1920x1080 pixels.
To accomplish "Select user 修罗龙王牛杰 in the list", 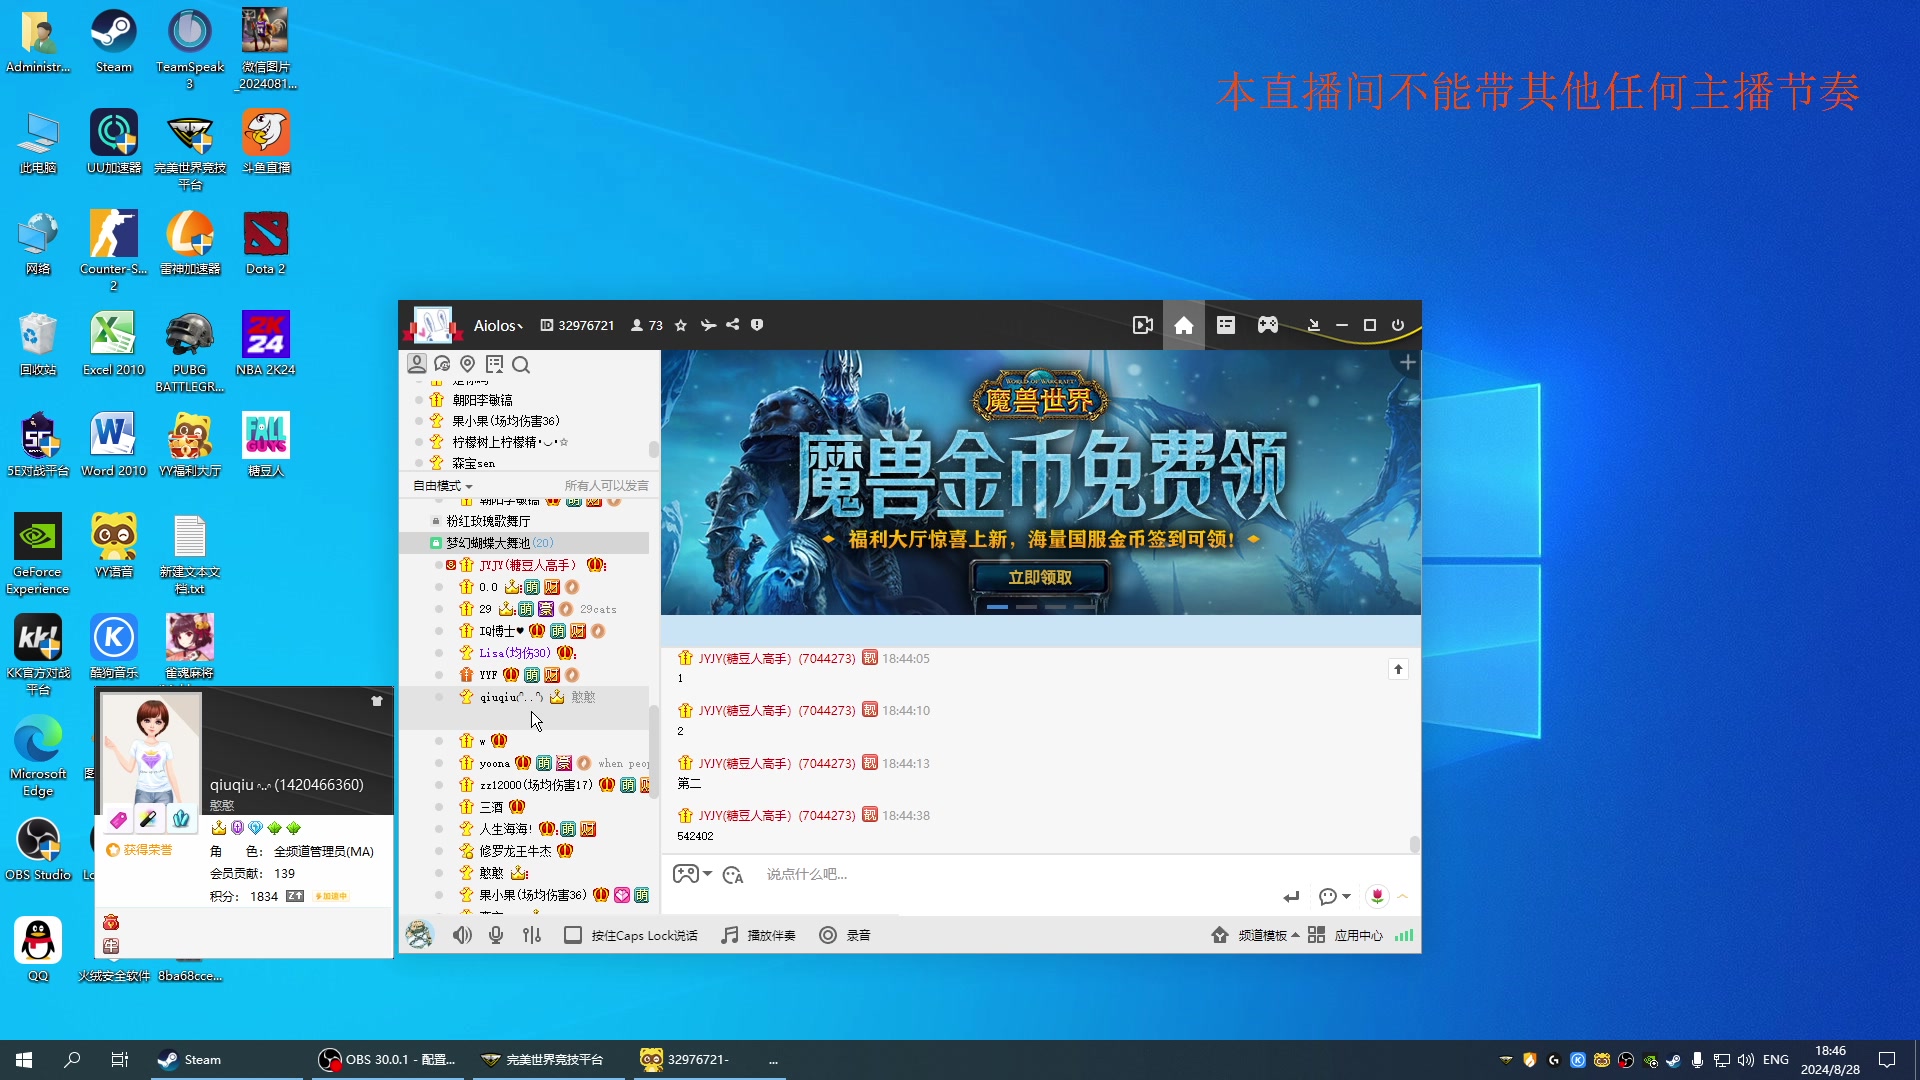I will tap(515, 851).
